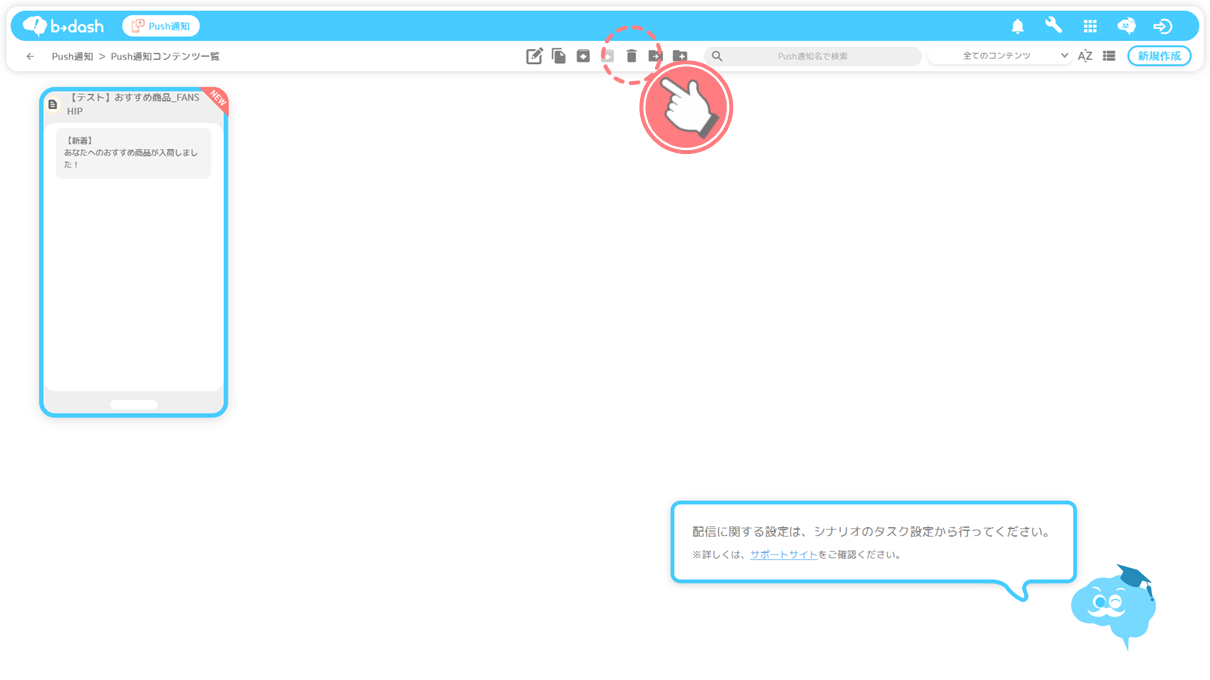Image resolution: width=1210 pixels, height=680 pixels.
Task: Open the apps grid menu
Action: click(1090, 26)
